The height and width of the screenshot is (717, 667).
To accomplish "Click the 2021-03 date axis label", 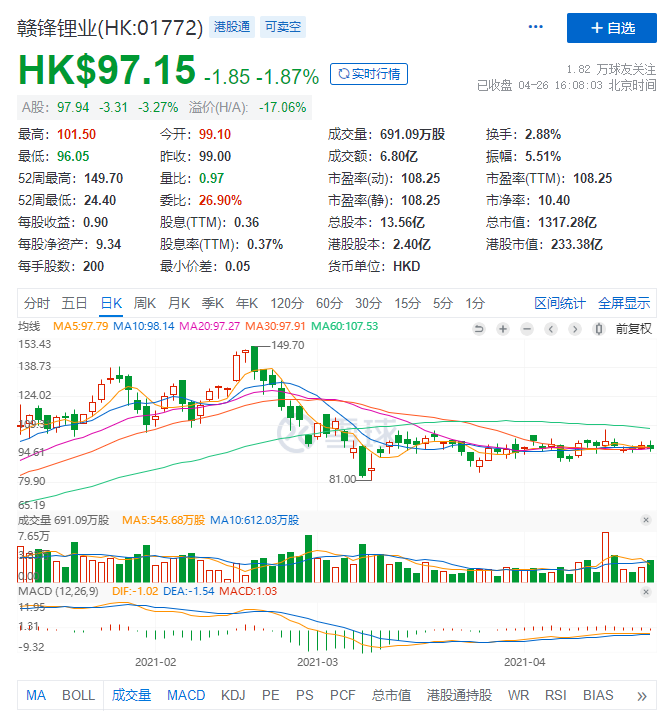I will pyautogui.click(x=317, y=662).
